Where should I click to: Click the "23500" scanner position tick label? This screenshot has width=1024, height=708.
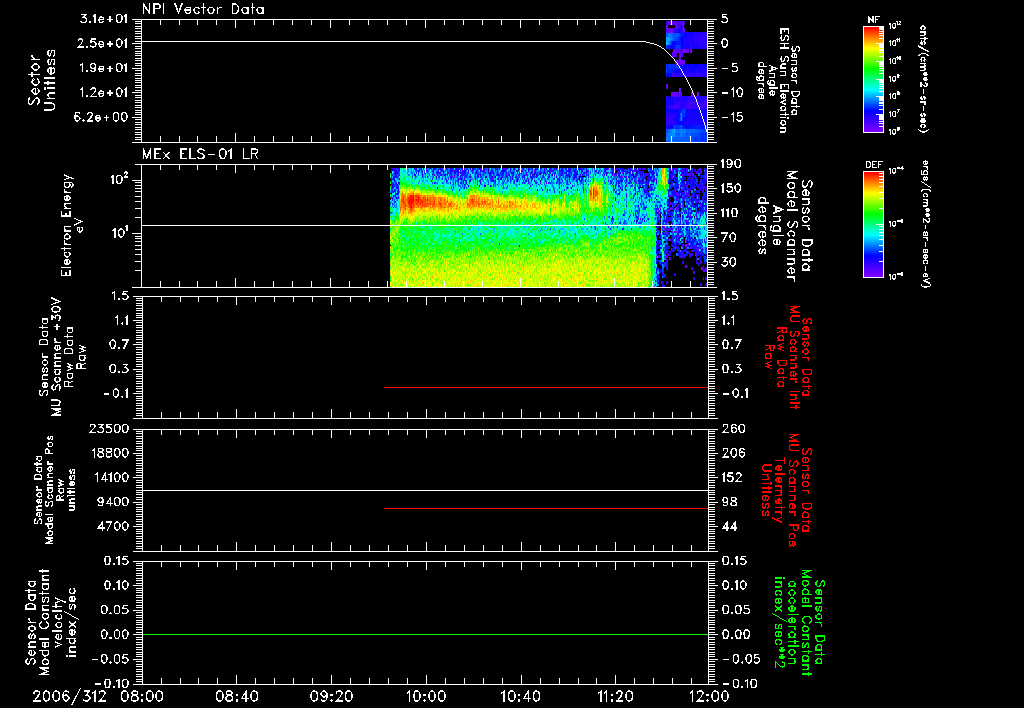[x=109, y=428]
